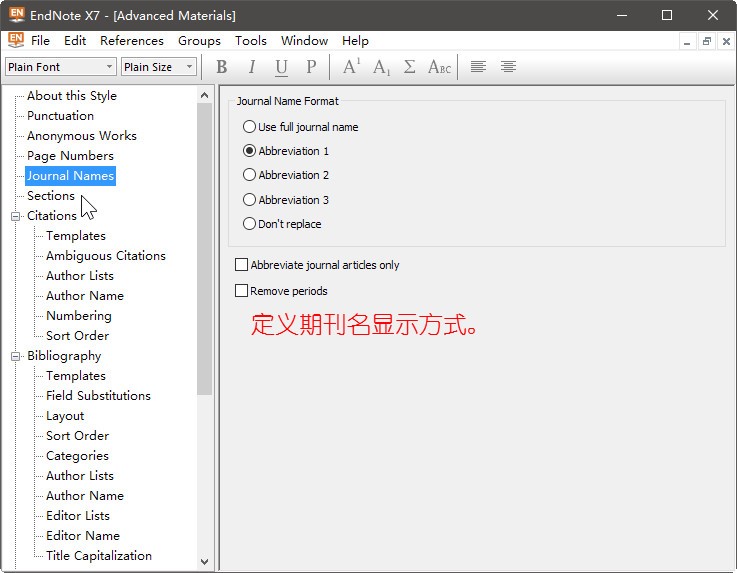Select 'Use full journal name' option
The image size is (737, 573).
coord(250,127)
